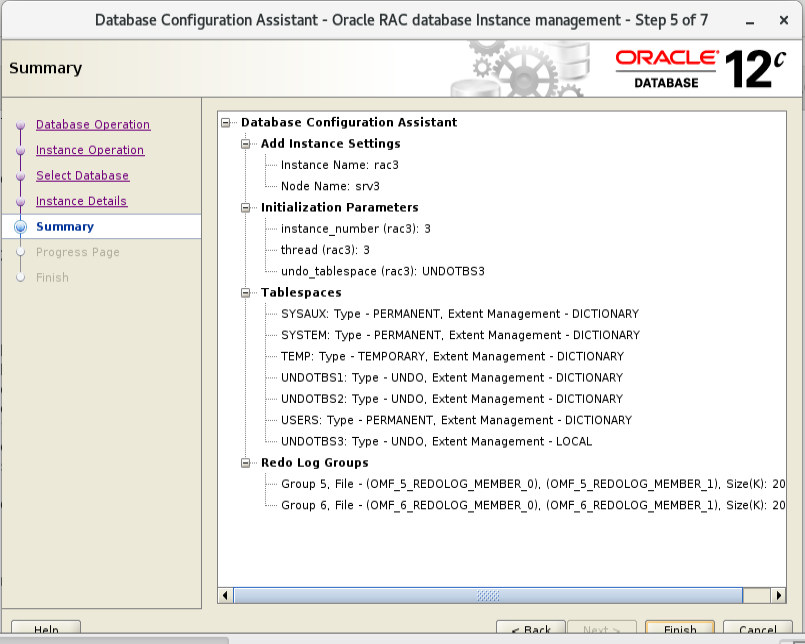Go to the Database Operation step
Screen dimensions: 805x644
click(x=93, y=125)
